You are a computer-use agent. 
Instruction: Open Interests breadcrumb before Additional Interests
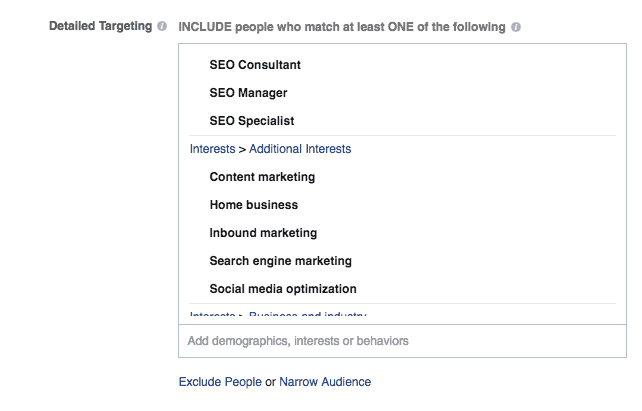pos(213,149)
